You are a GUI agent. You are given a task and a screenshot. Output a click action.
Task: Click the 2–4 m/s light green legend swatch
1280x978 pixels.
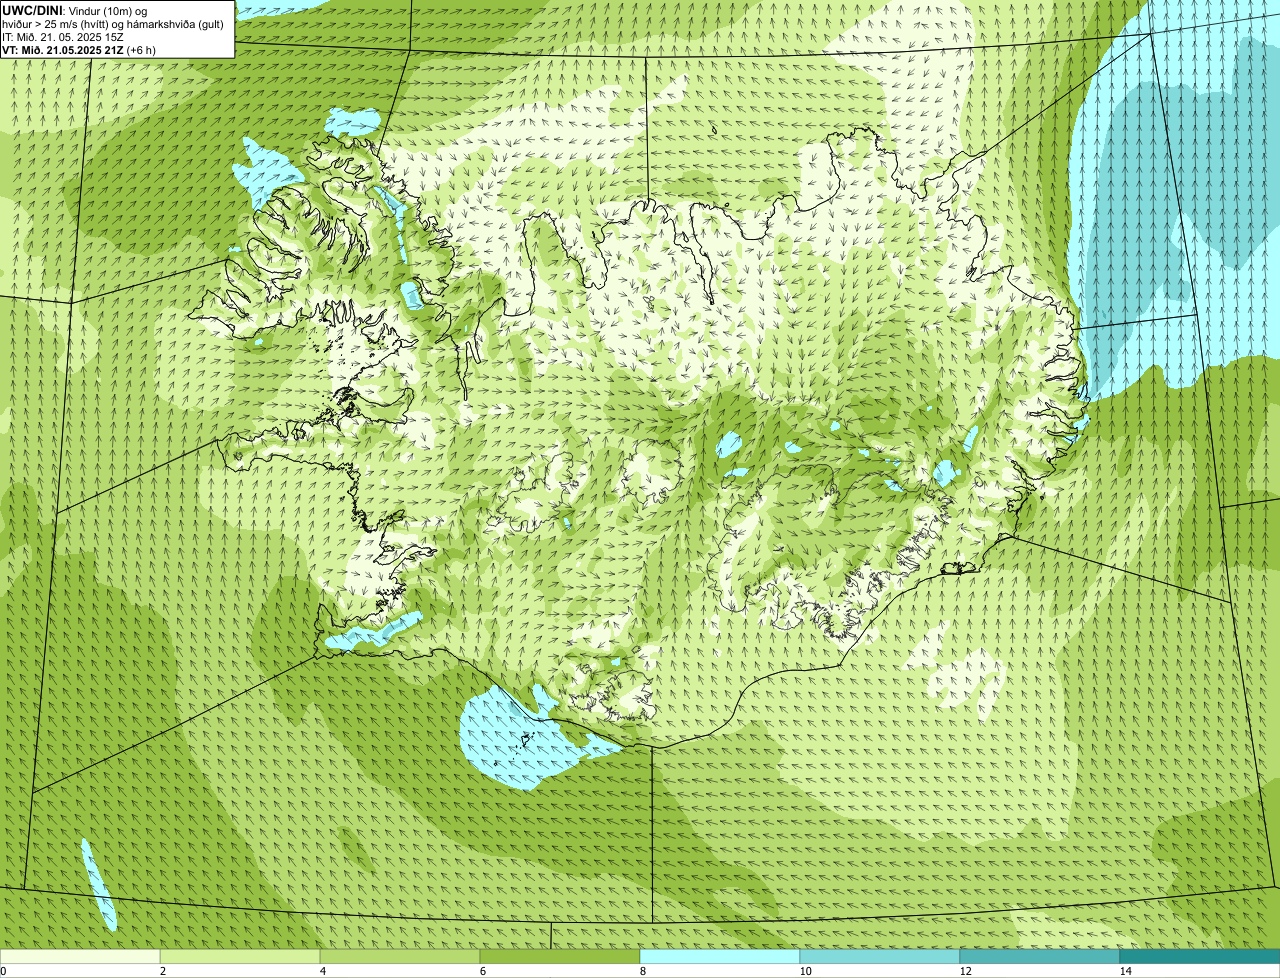(240, 956)
